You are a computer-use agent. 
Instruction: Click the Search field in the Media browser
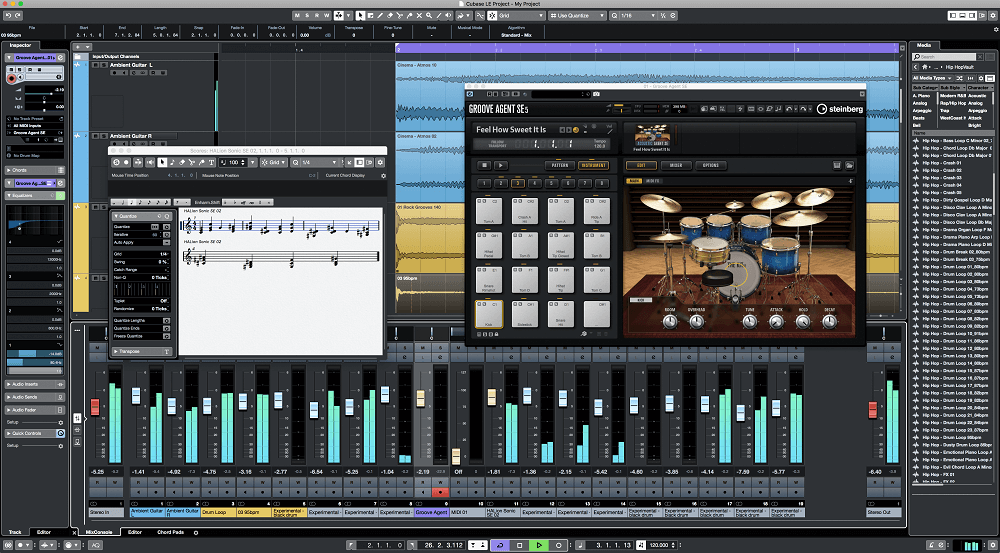[944, 57]
